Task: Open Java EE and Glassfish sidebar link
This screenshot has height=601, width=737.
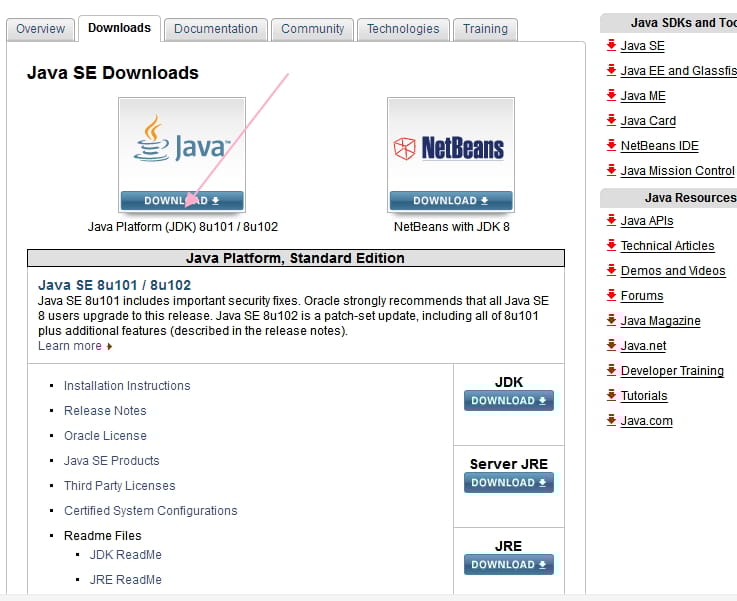Action: (x=679, y=71)
